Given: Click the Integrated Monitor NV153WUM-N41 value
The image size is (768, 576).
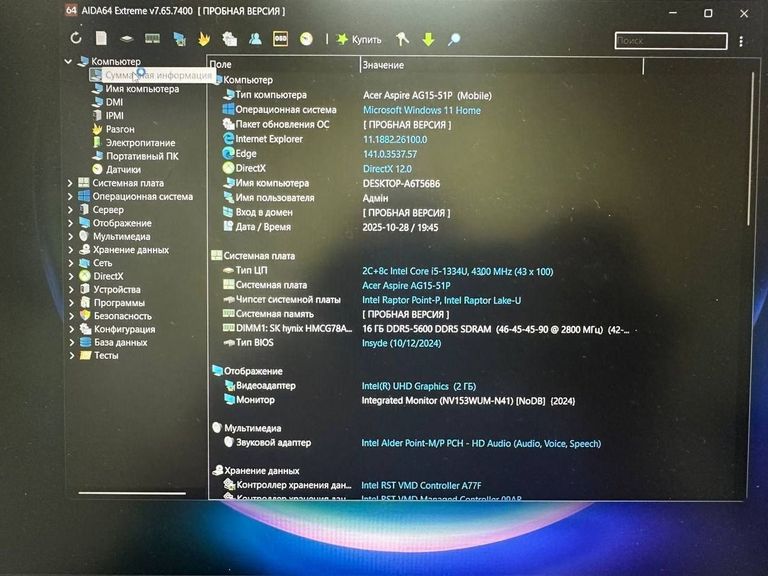Looking at the screenshot, I should point(468,401).
